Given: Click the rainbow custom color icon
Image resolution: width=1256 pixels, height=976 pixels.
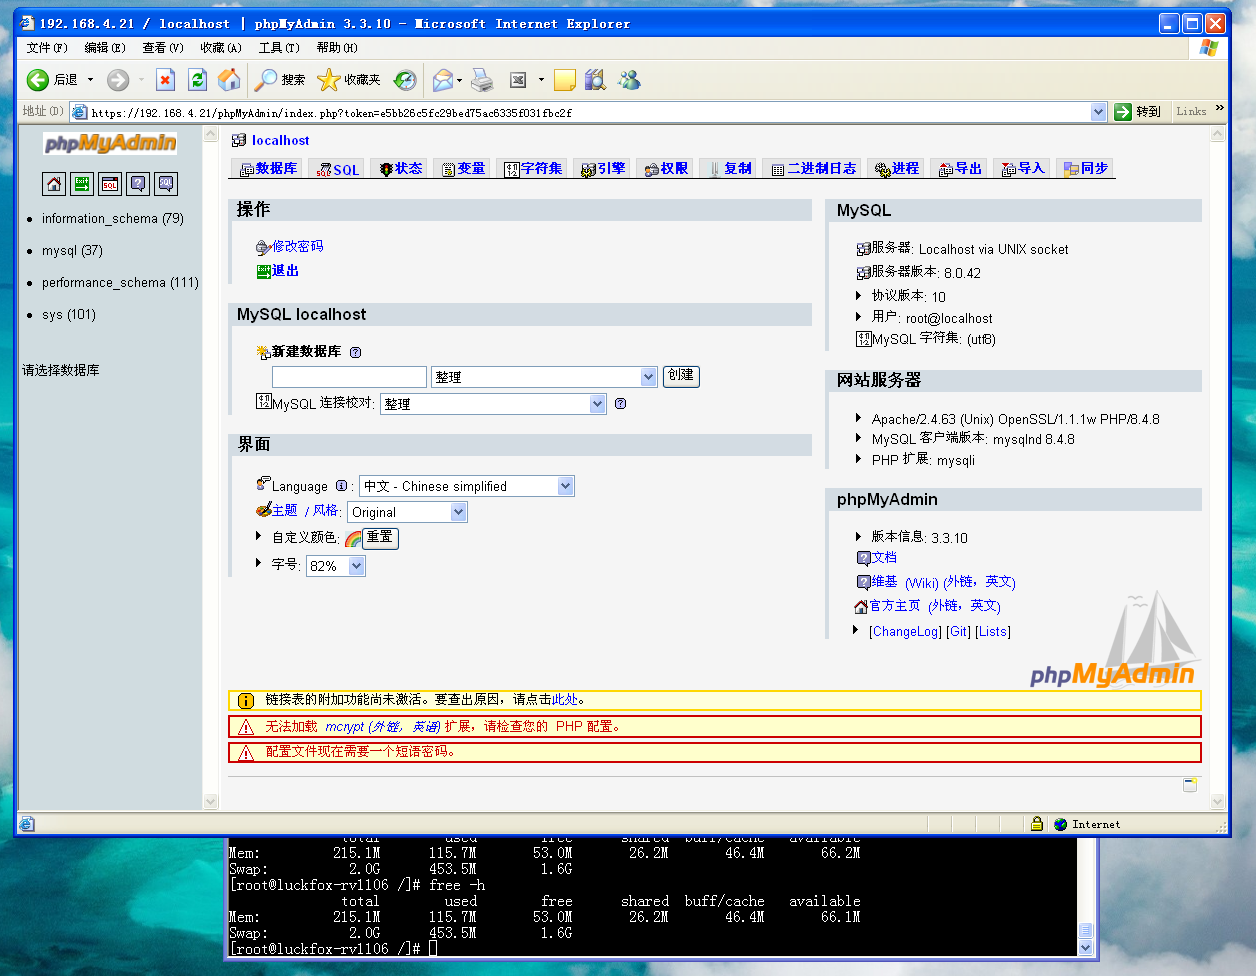Looking at the screenshot, I should click(x=353, y=538).
